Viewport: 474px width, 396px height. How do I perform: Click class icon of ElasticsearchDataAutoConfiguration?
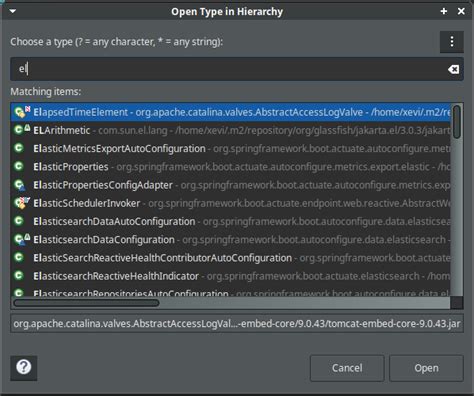19,221
